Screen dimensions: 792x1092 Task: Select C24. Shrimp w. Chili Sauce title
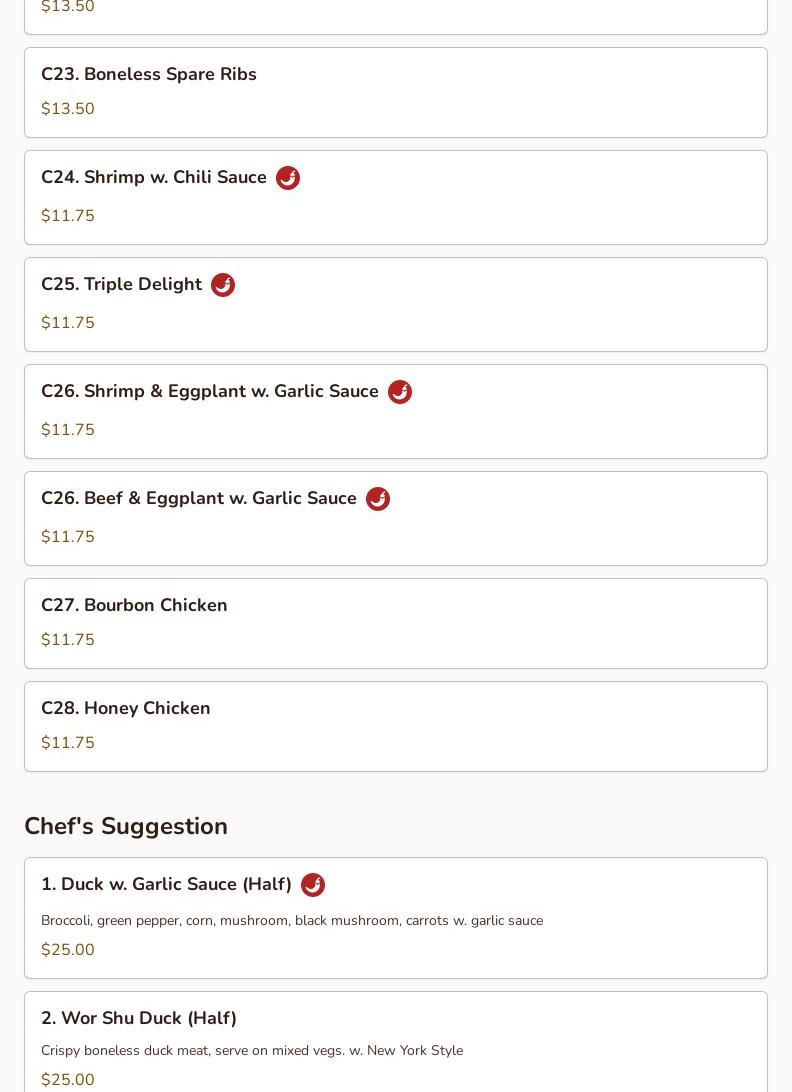click(154, 178)
